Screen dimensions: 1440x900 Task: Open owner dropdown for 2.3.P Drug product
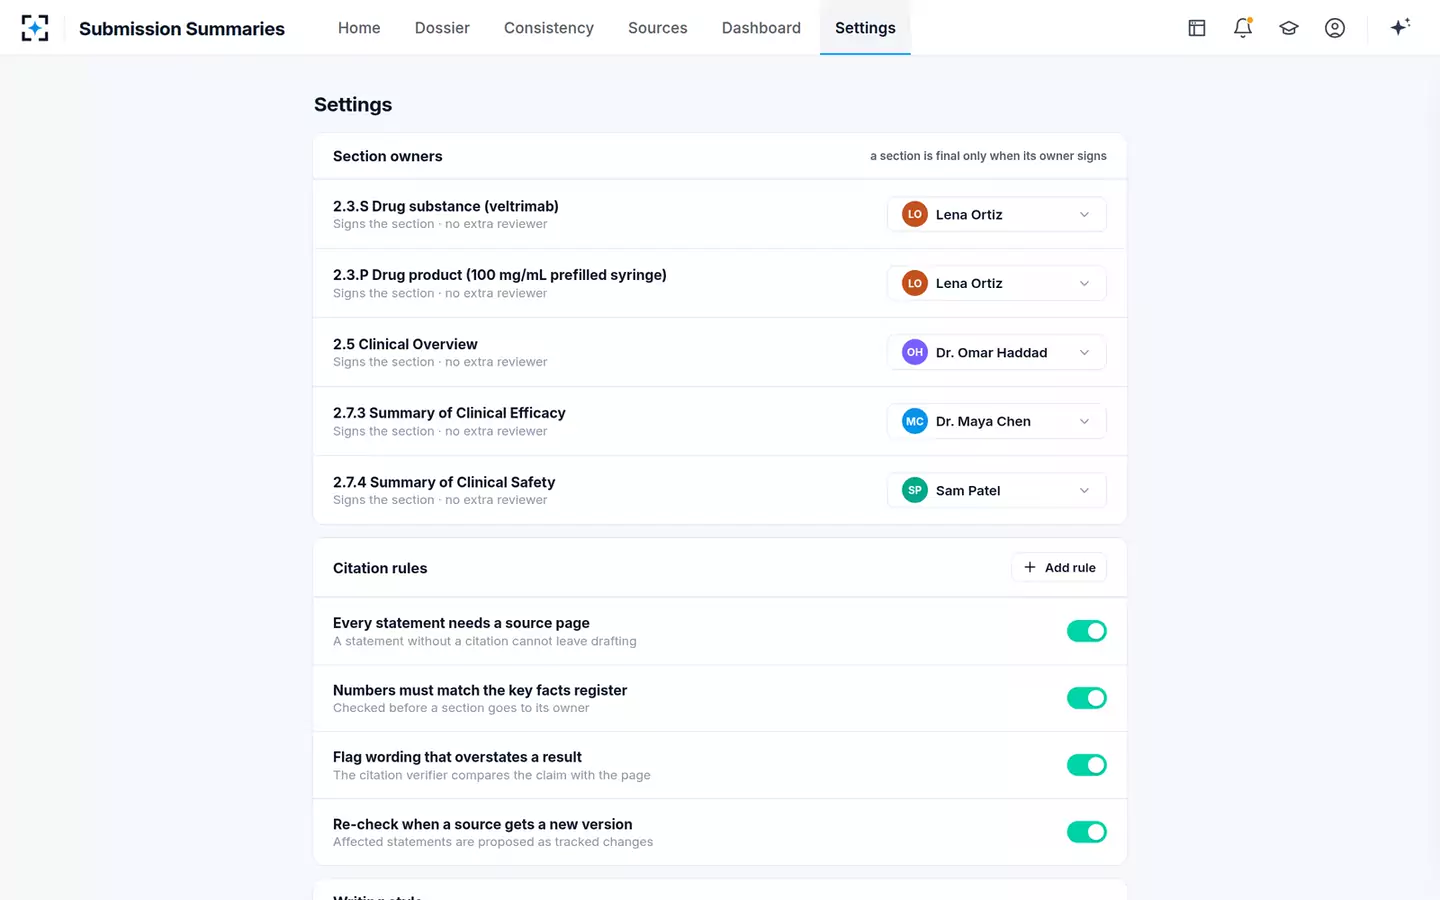click(997, 283)
